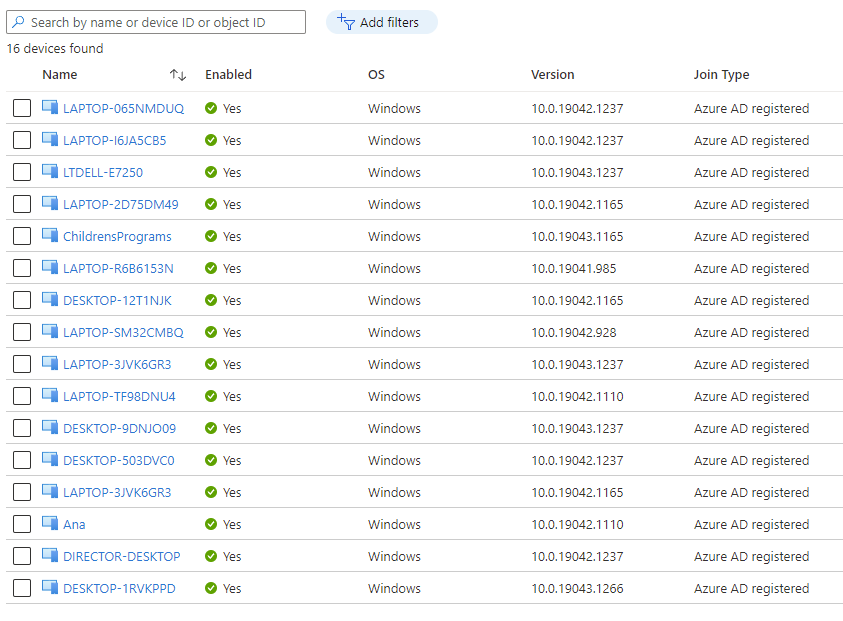Select the LAPTOP-SM32CMBQ row checkbox
Screen dimensions: 843x621
pyautogui.click(x=22, y=332)
